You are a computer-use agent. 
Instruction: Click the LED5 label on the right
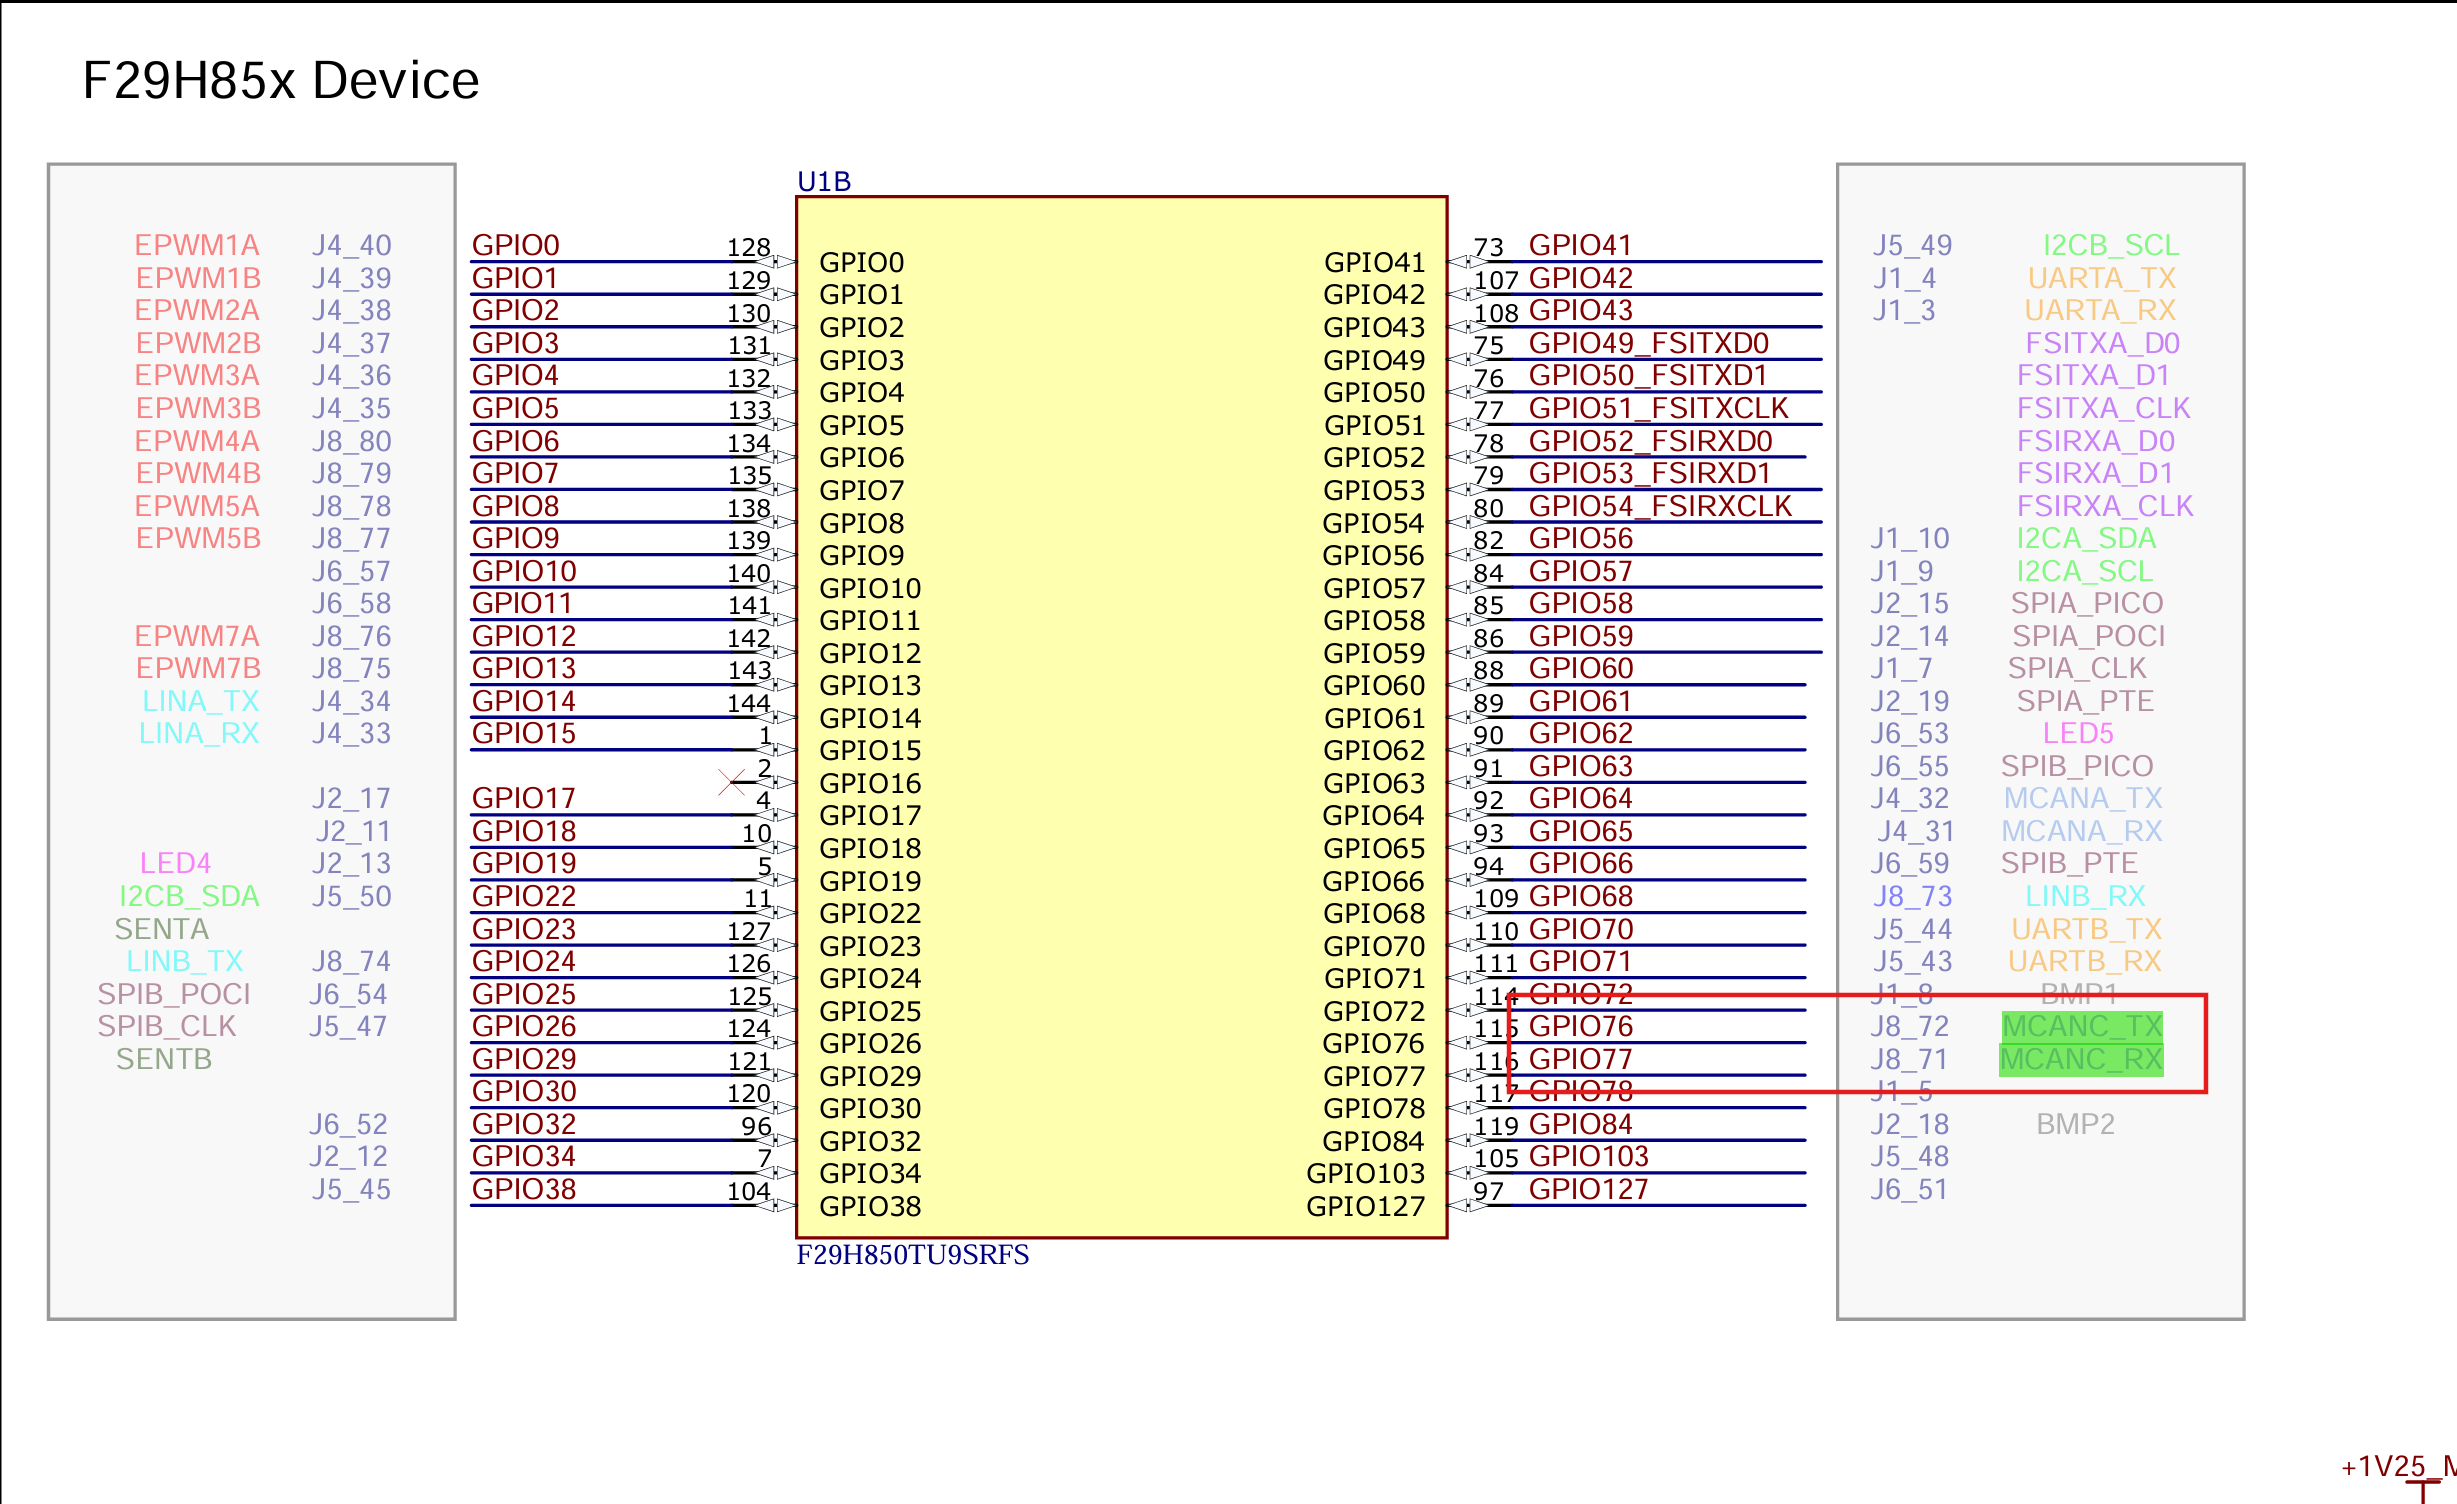tap(2078, 733)
